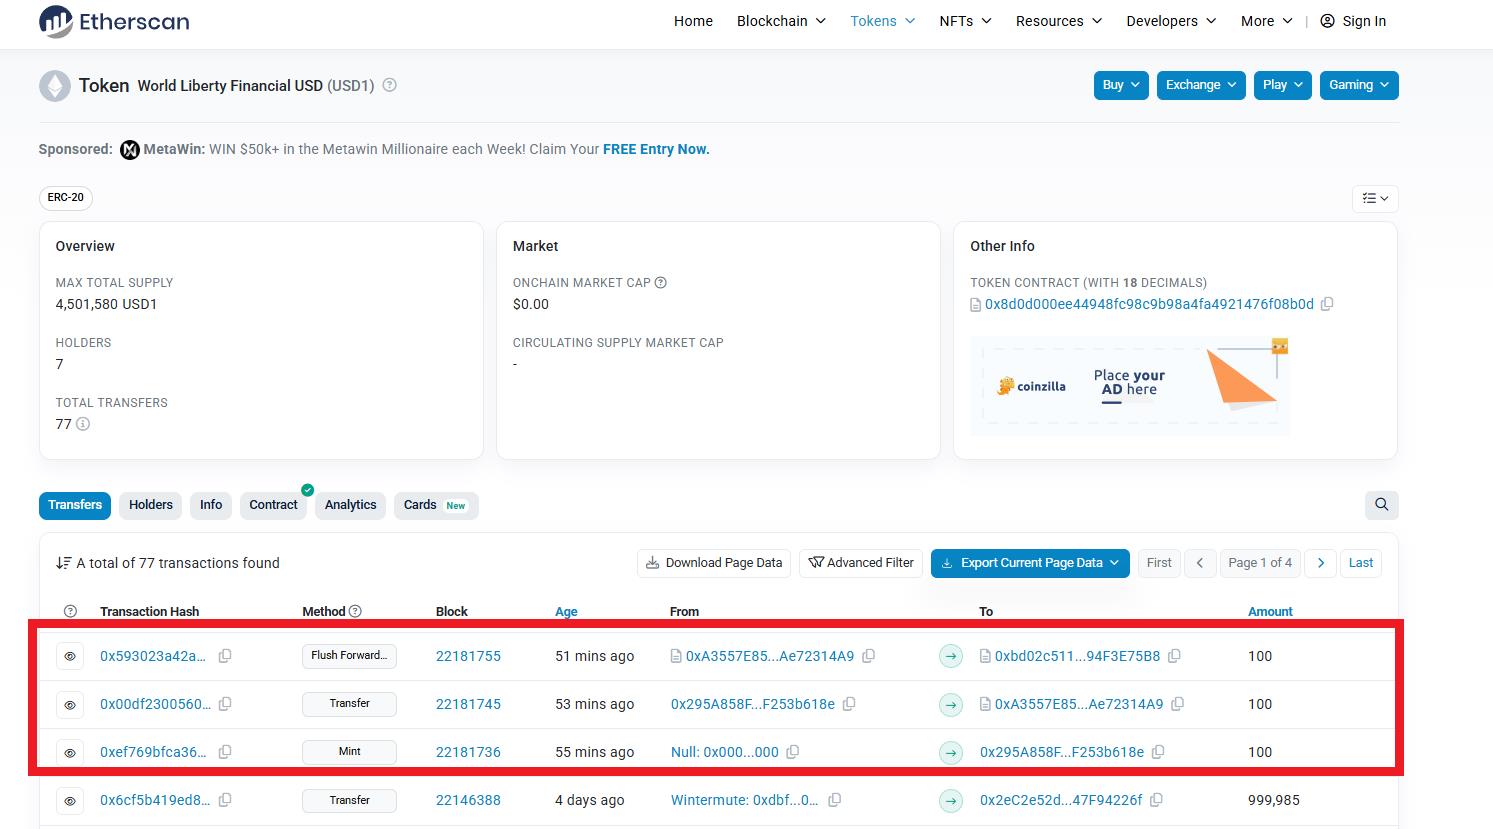Screen dimensions: 1493x829
Task: Go to First page
Action: click(1159, 563)
